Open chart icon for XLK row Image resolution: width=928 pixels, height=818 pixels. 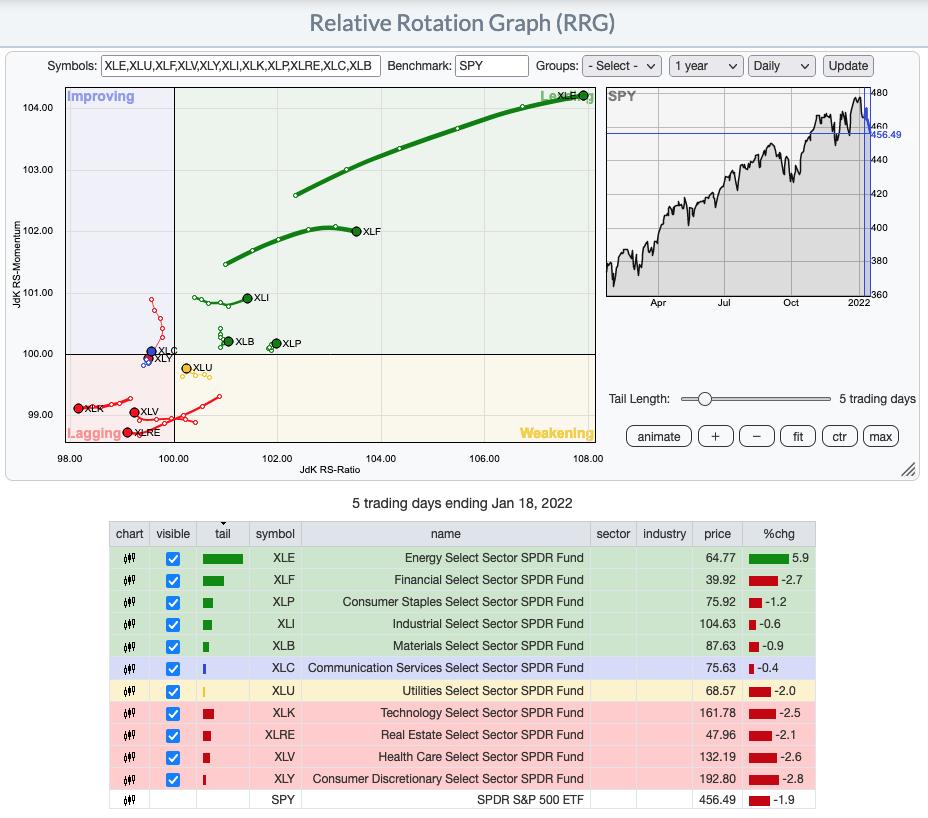[x=130, y=713]
